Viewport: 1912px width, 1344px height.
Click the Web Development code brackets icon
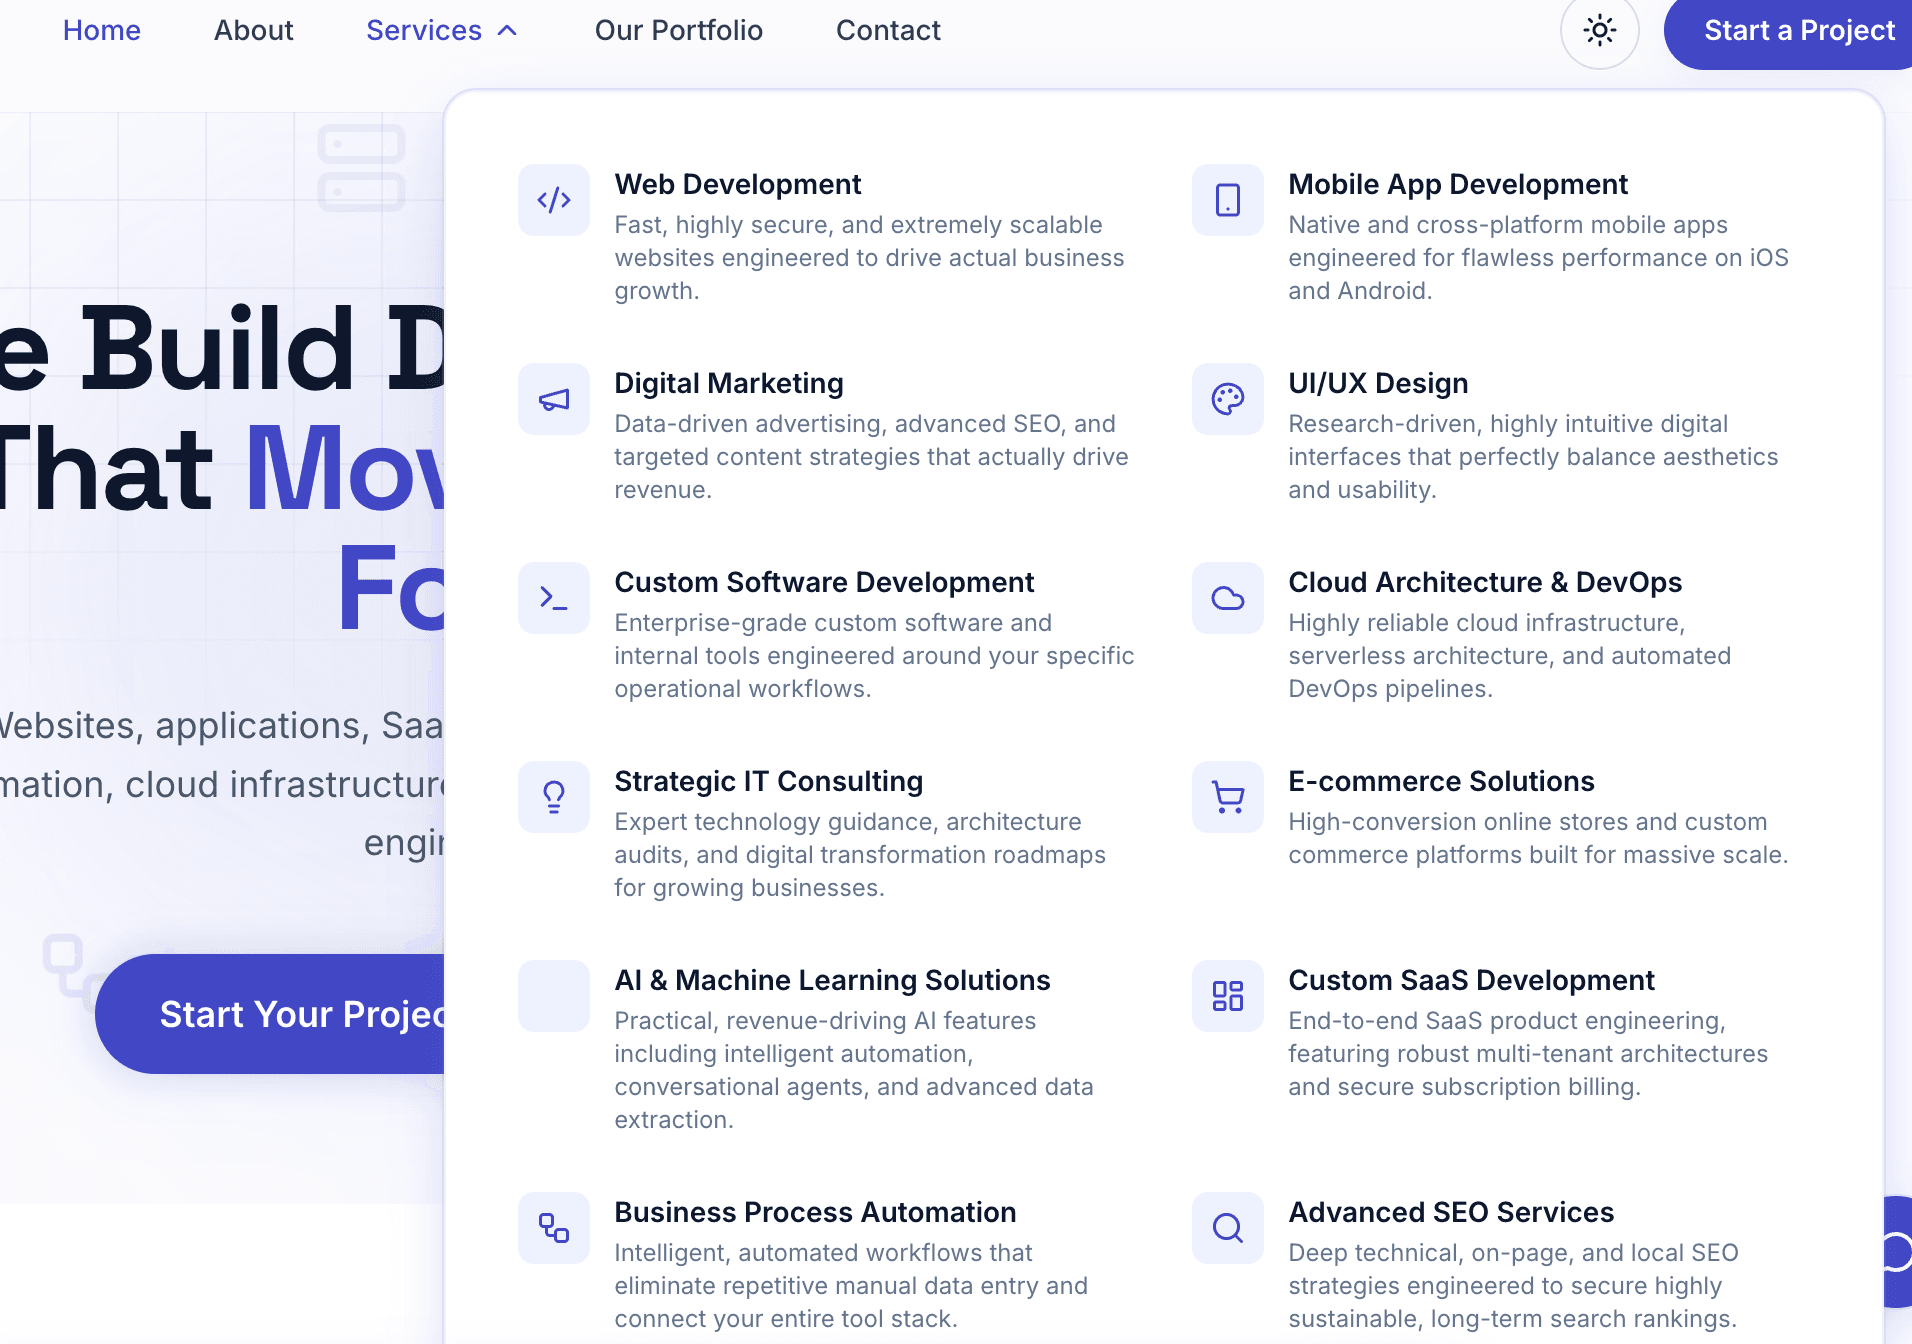(x=554, y=200)
